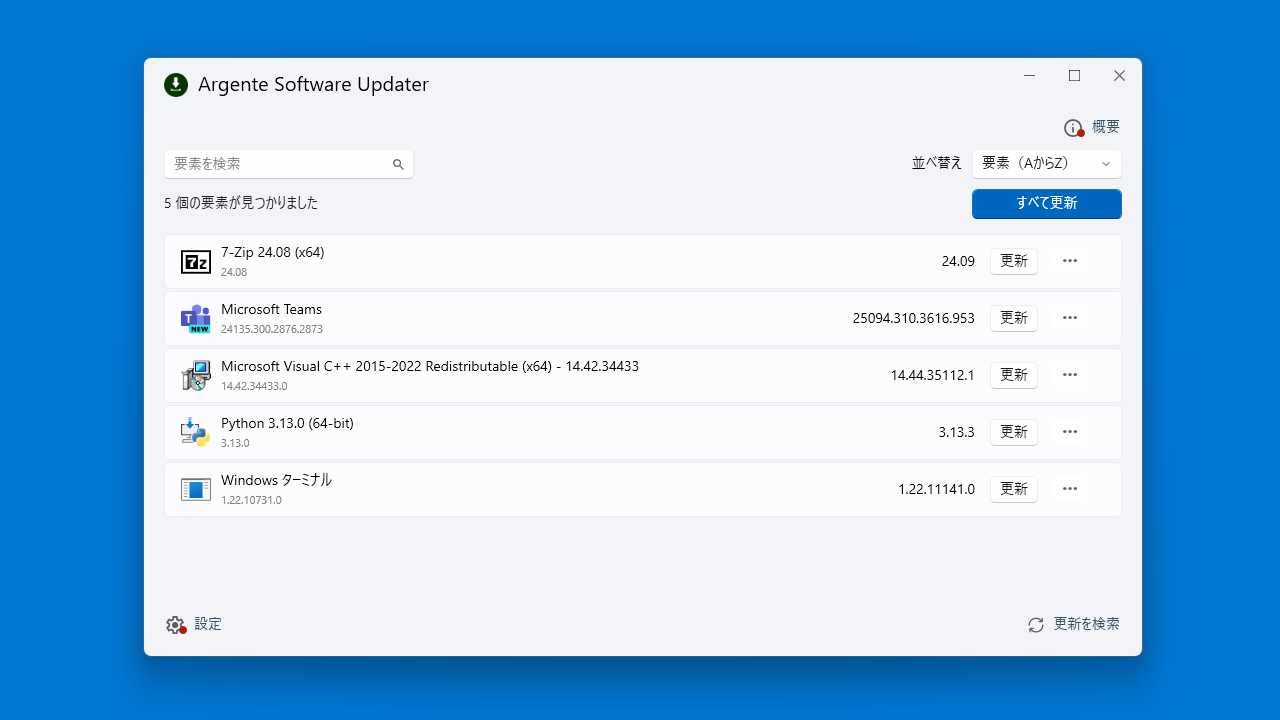Click the new version 3.13.3 value

tap(957, 433)
